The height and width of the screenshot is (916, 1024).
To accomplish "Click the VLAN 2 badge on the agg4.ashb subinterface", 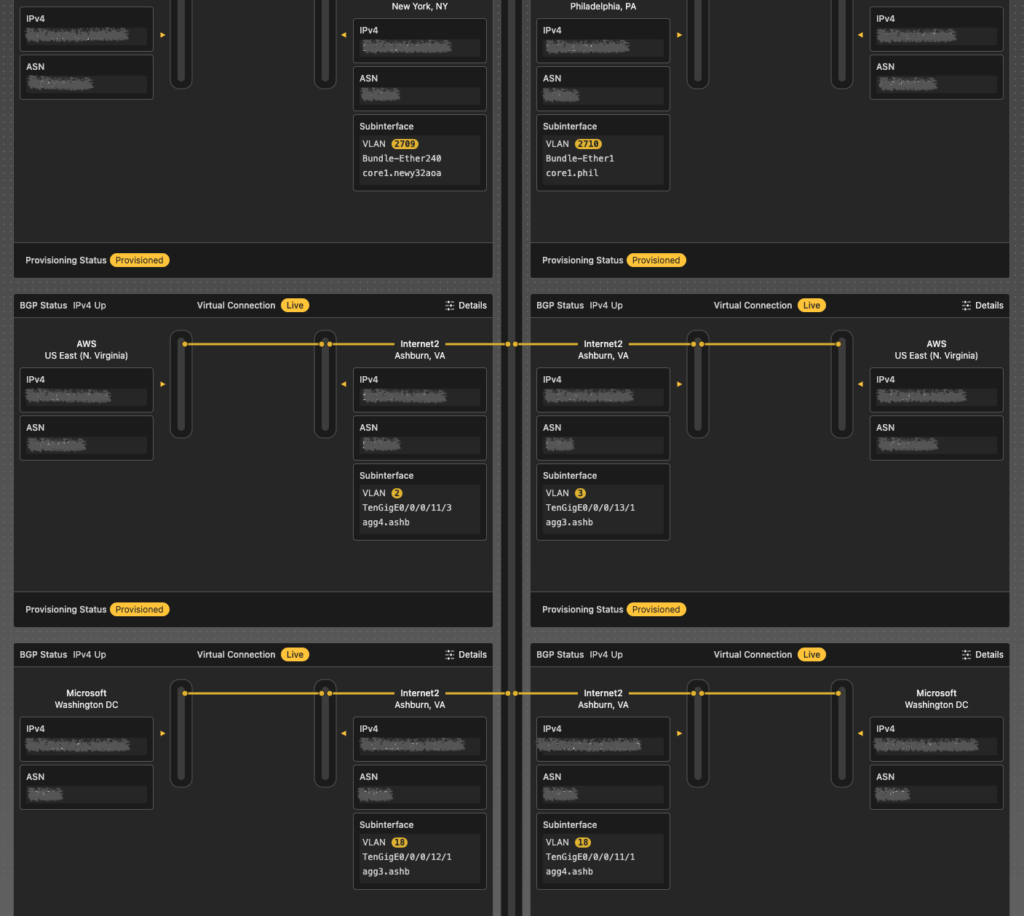I will coord(399,493).
